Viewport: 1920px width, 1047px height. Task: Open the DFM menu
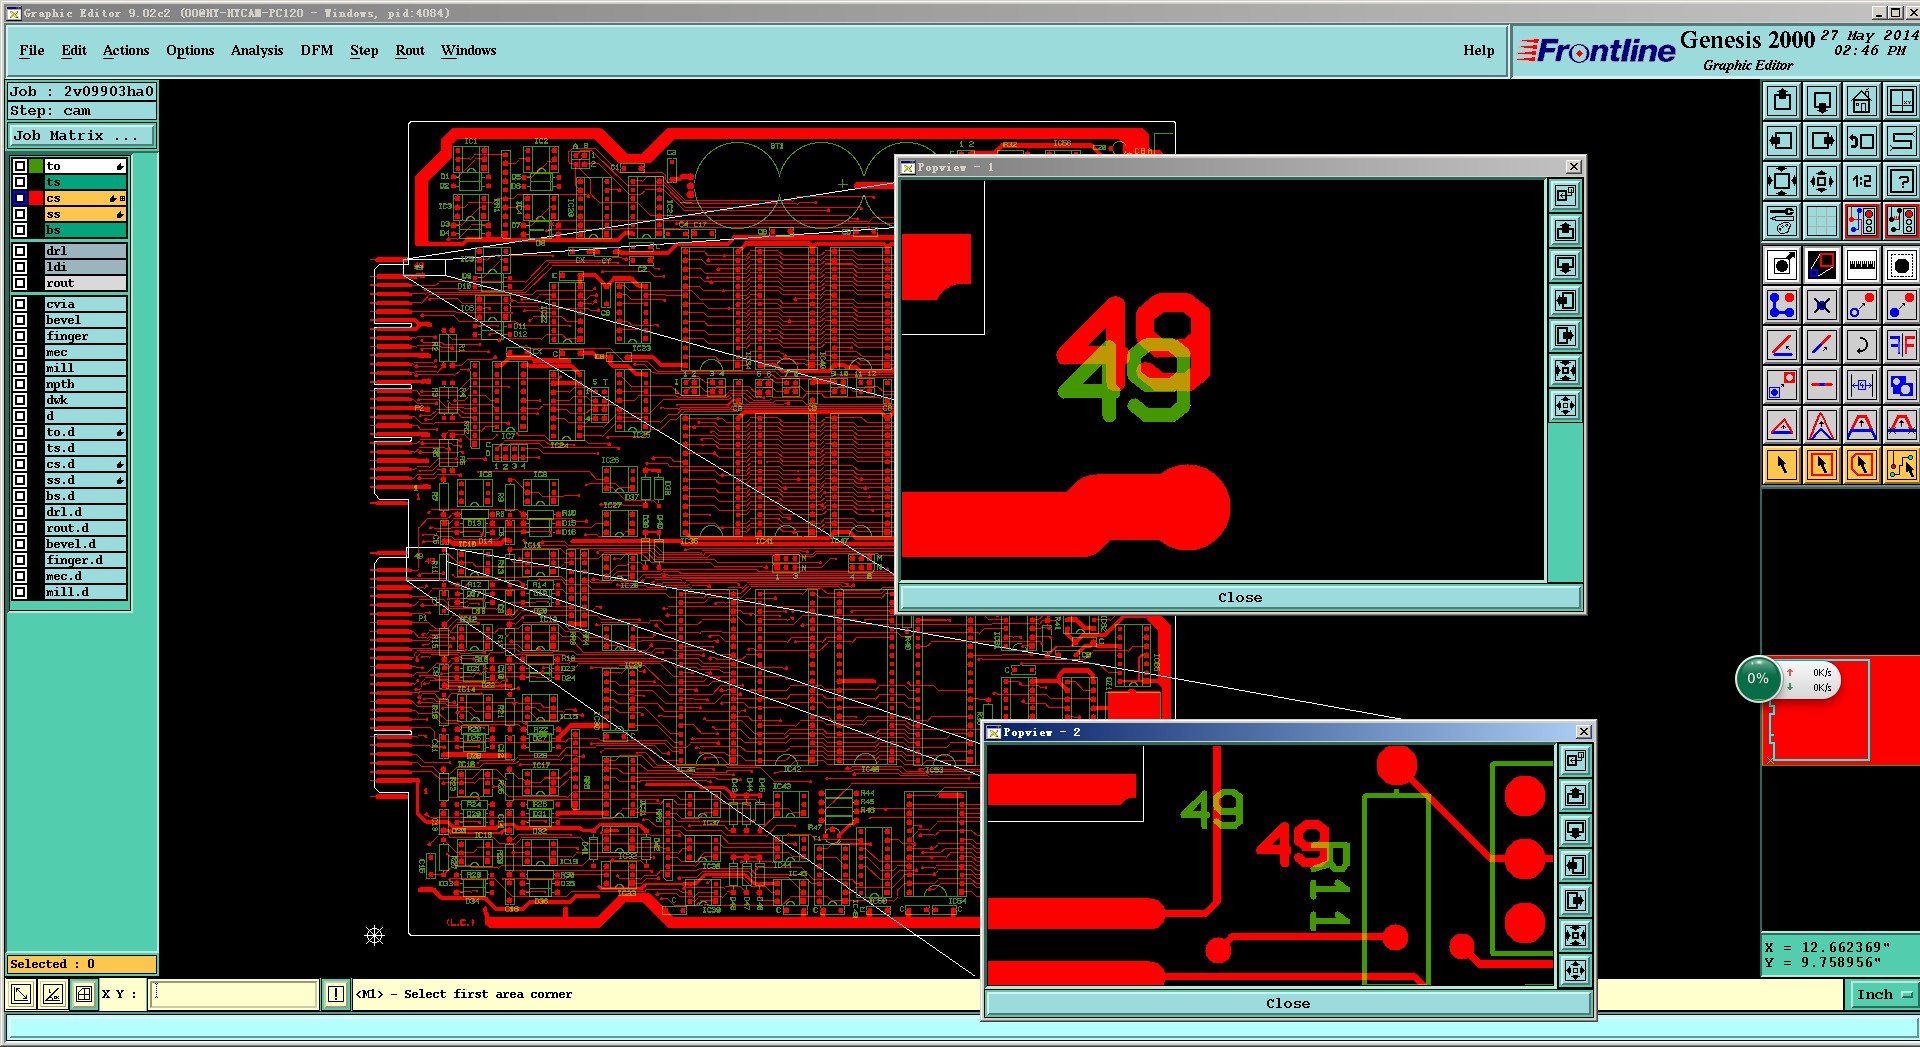pyautogui.click(x=317, y=51)
